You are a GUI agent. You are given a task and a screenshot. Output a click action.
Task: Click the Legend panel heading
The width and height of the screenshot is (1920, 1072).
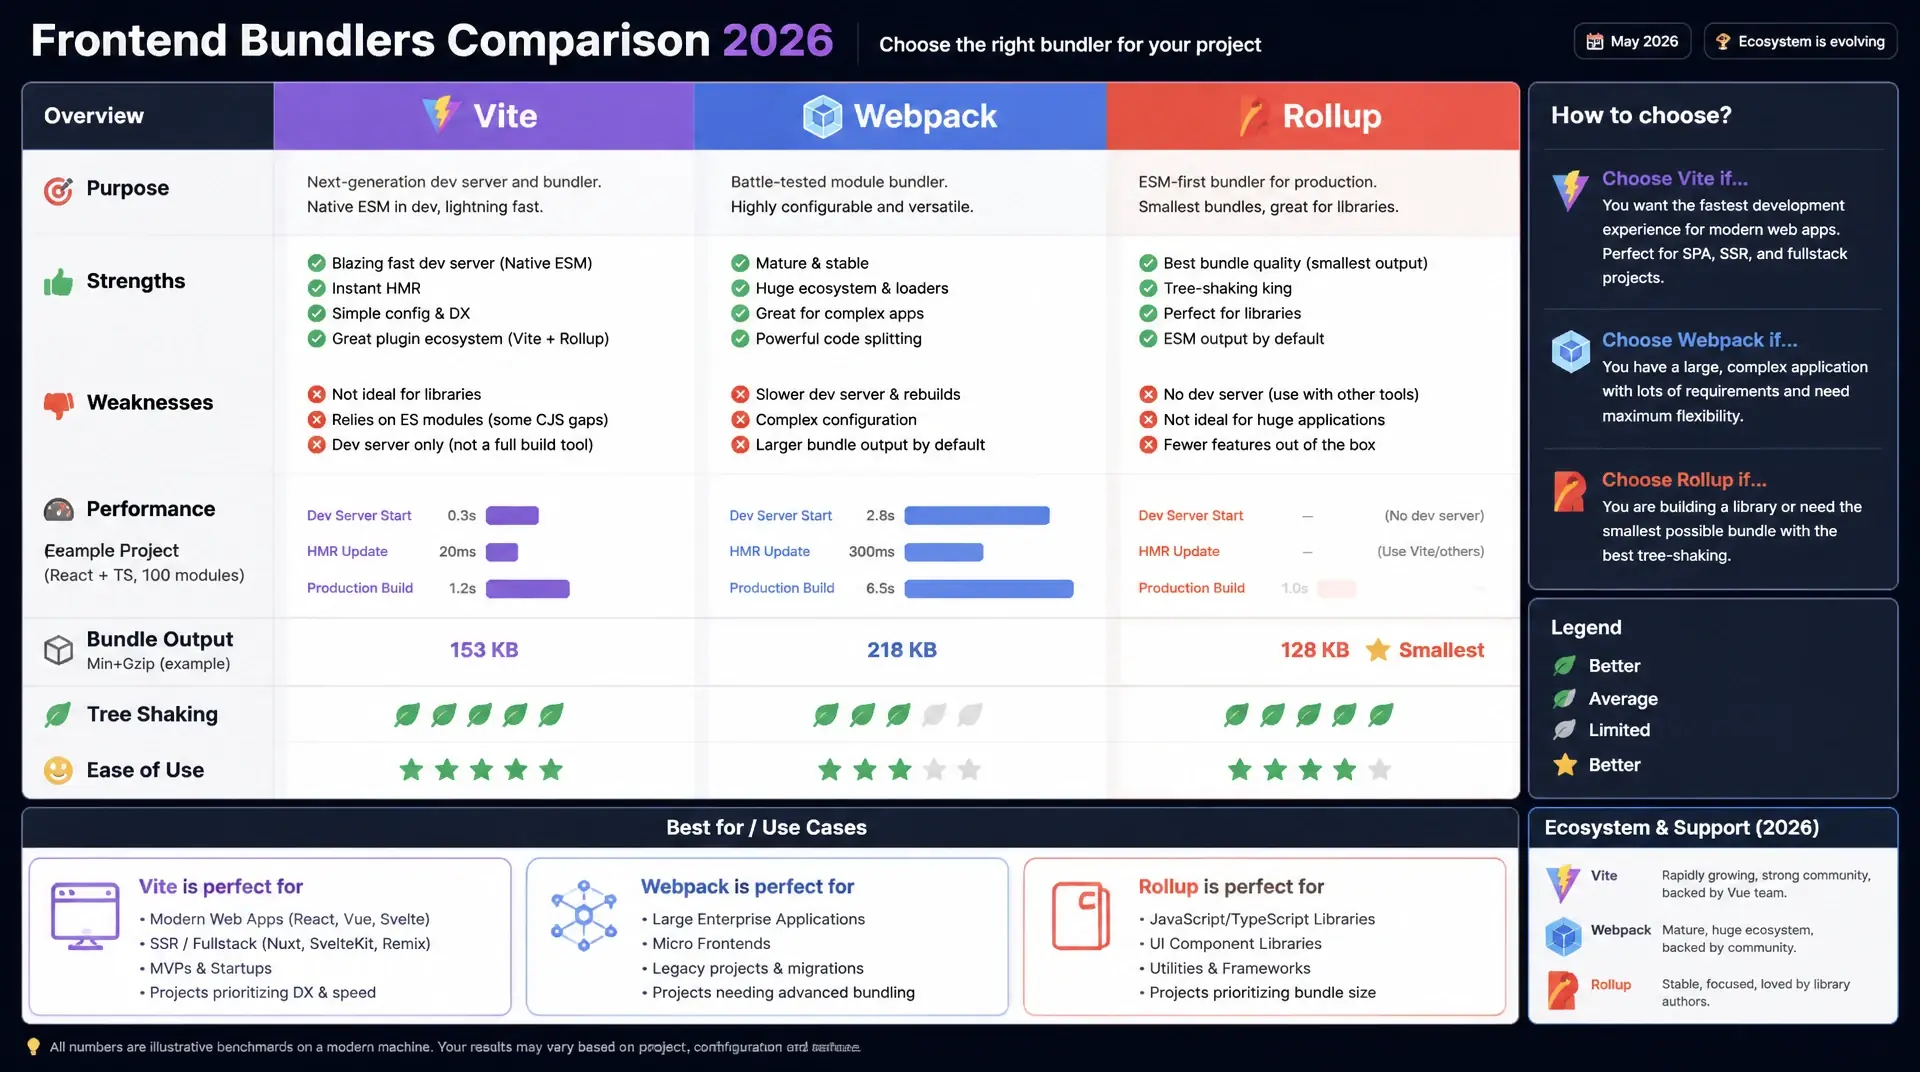click(x=1586, y=627)
